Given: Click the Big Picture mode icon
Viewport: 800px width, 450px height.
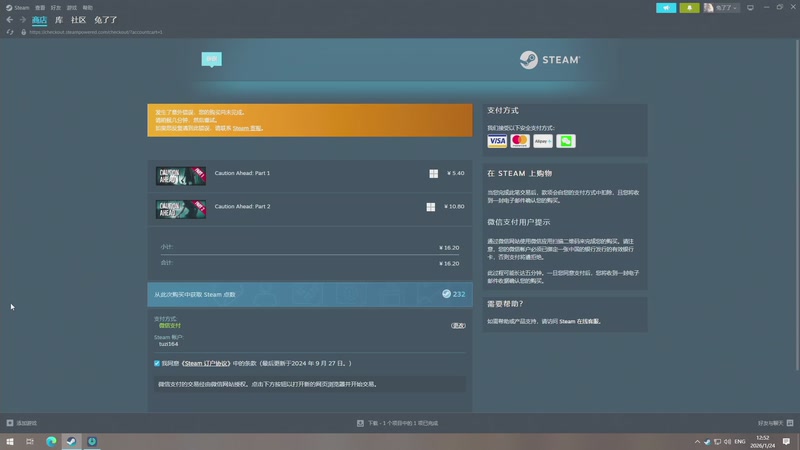Looking at the screenshot, I should tap(750, 8).
